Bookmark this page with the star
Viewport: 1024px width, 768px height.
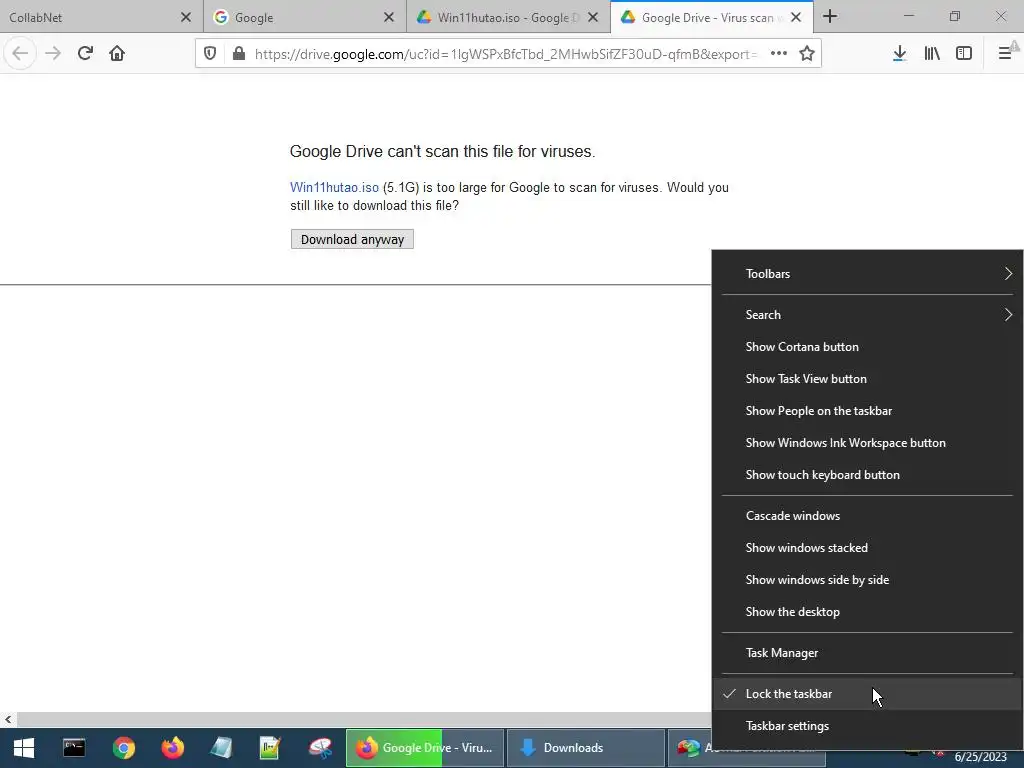pyautogui.click(x=807, y=54)
